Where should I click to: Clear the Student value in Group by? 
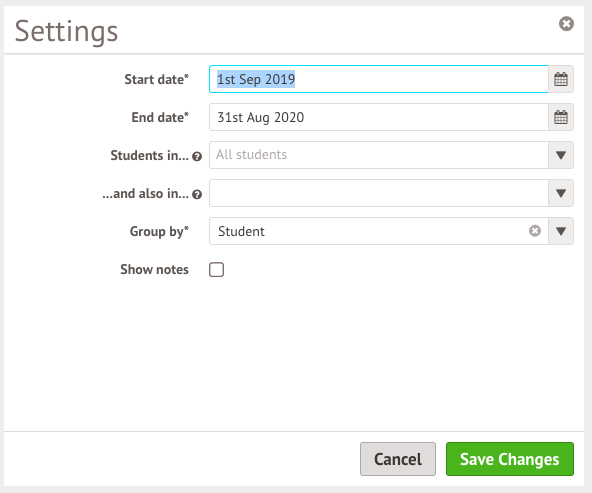pos(535,231)
